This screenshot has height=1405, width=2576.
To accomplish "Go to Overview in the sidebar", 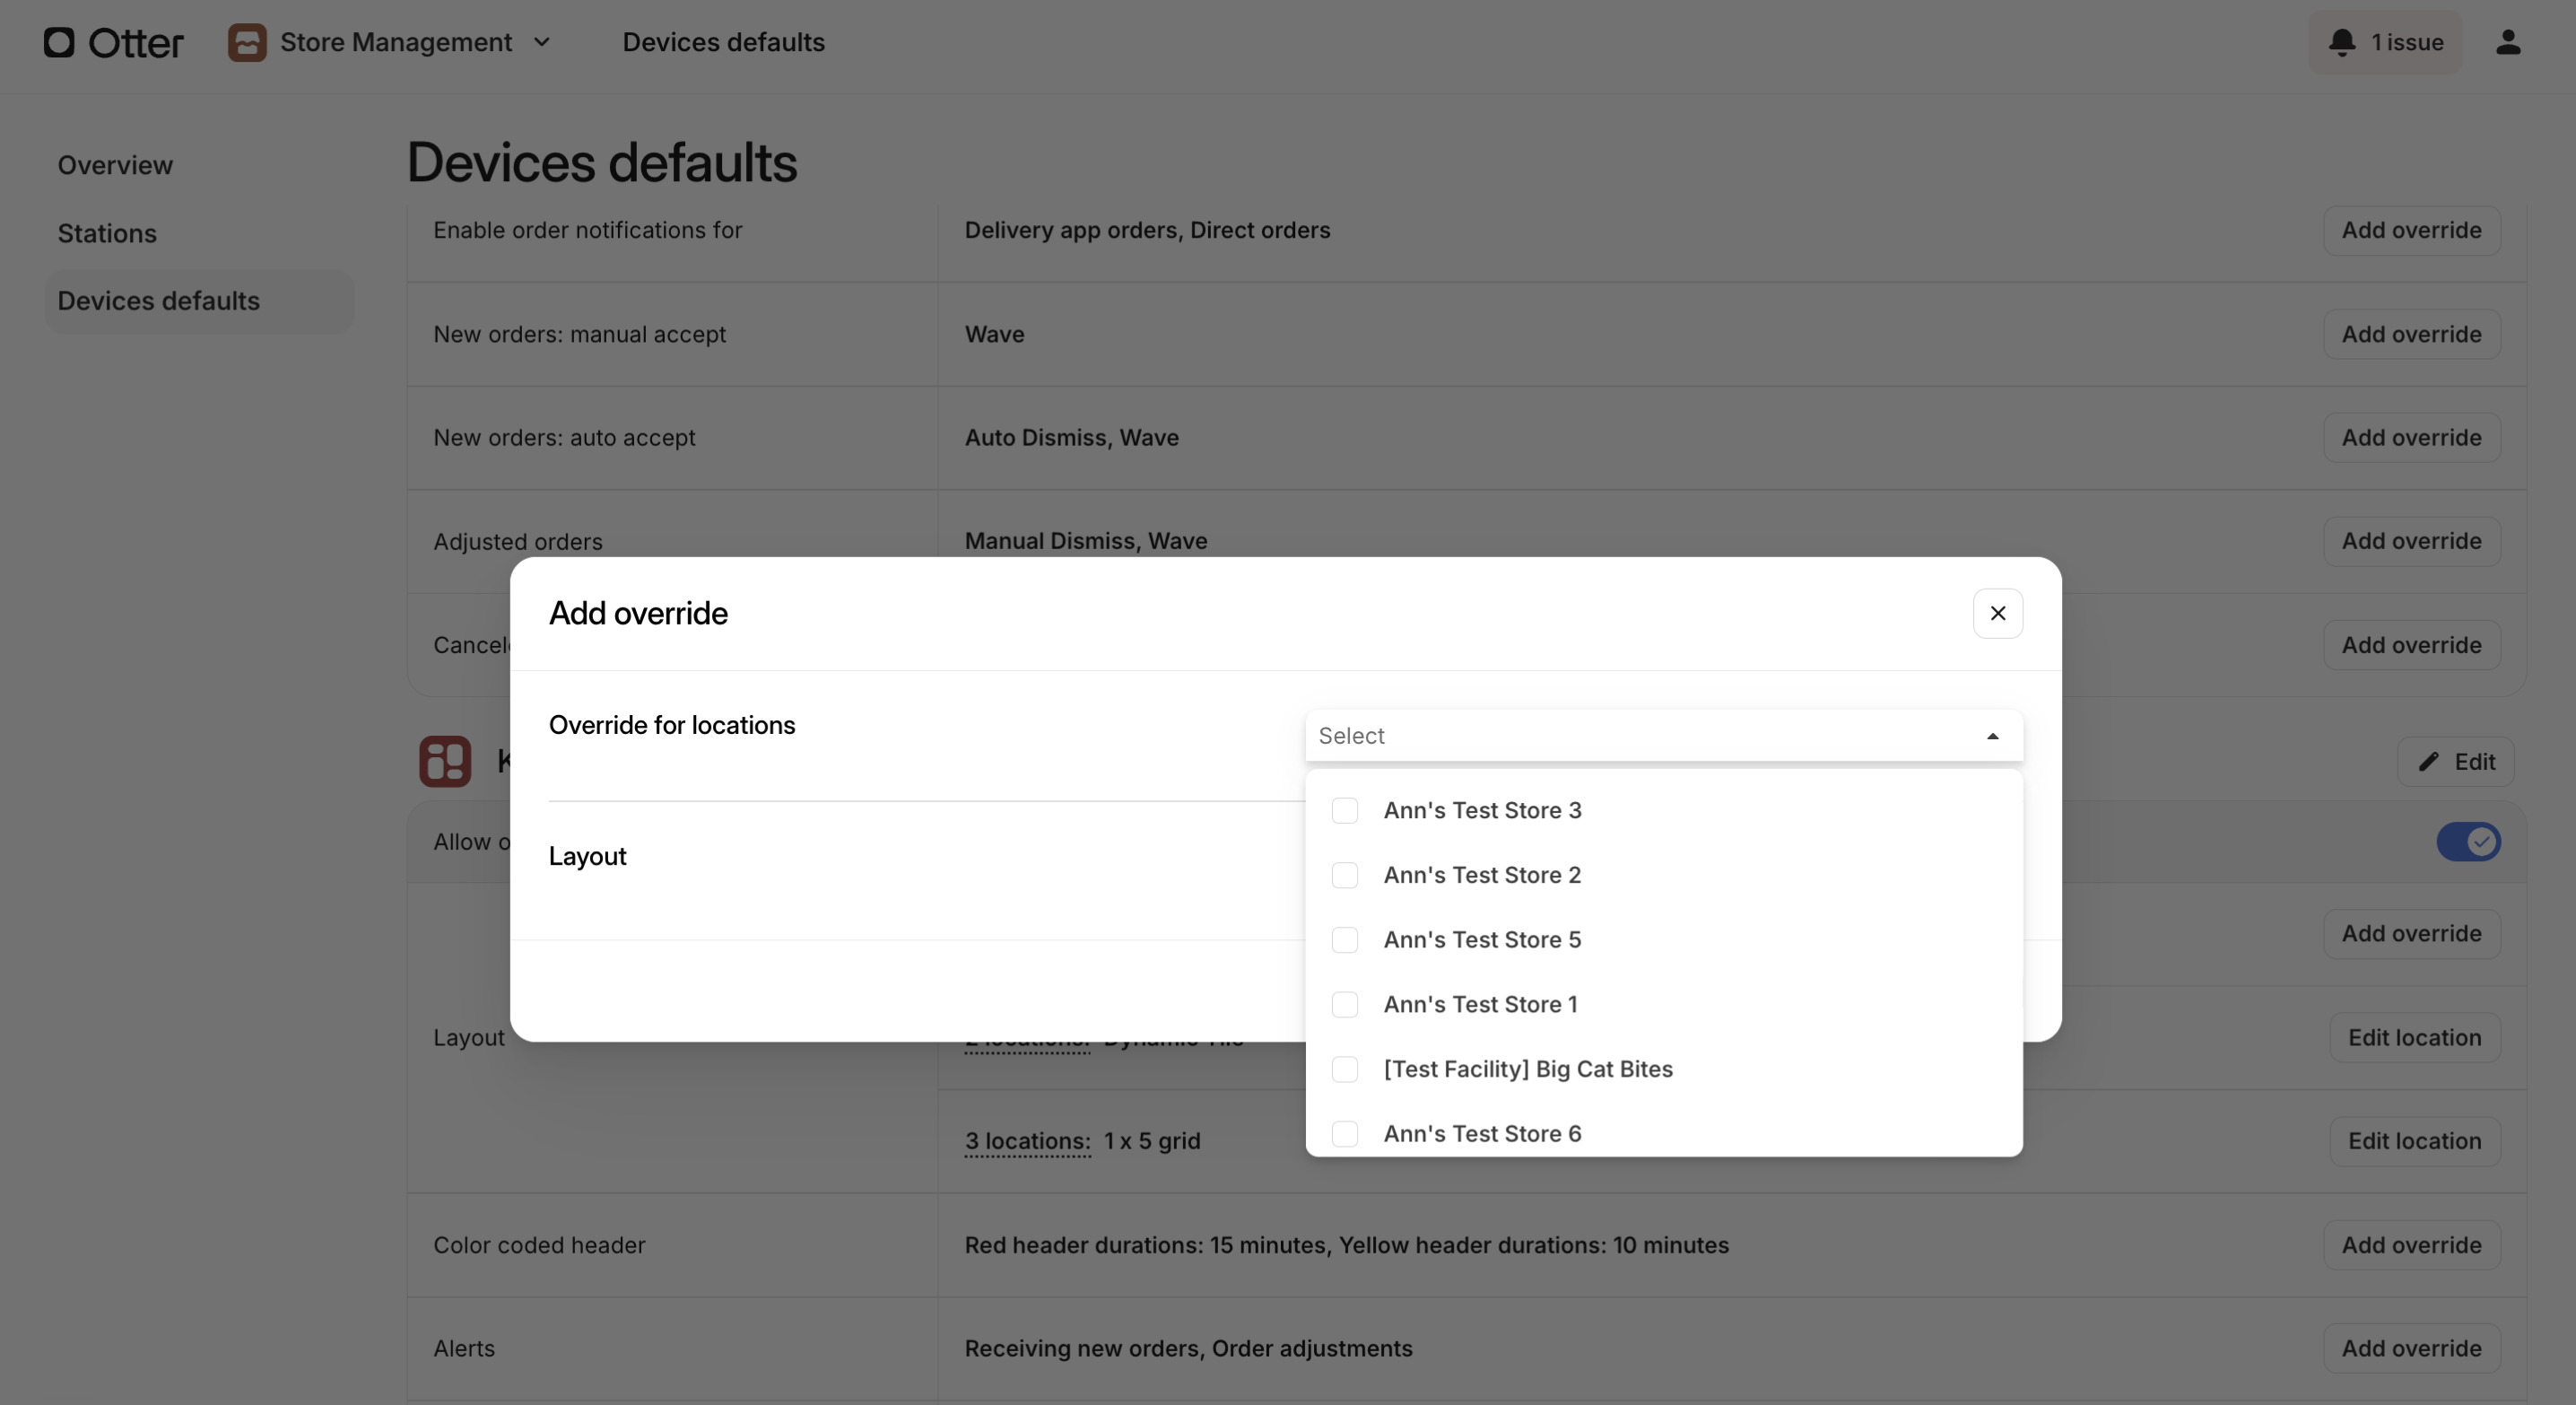I will click(115, 165).
